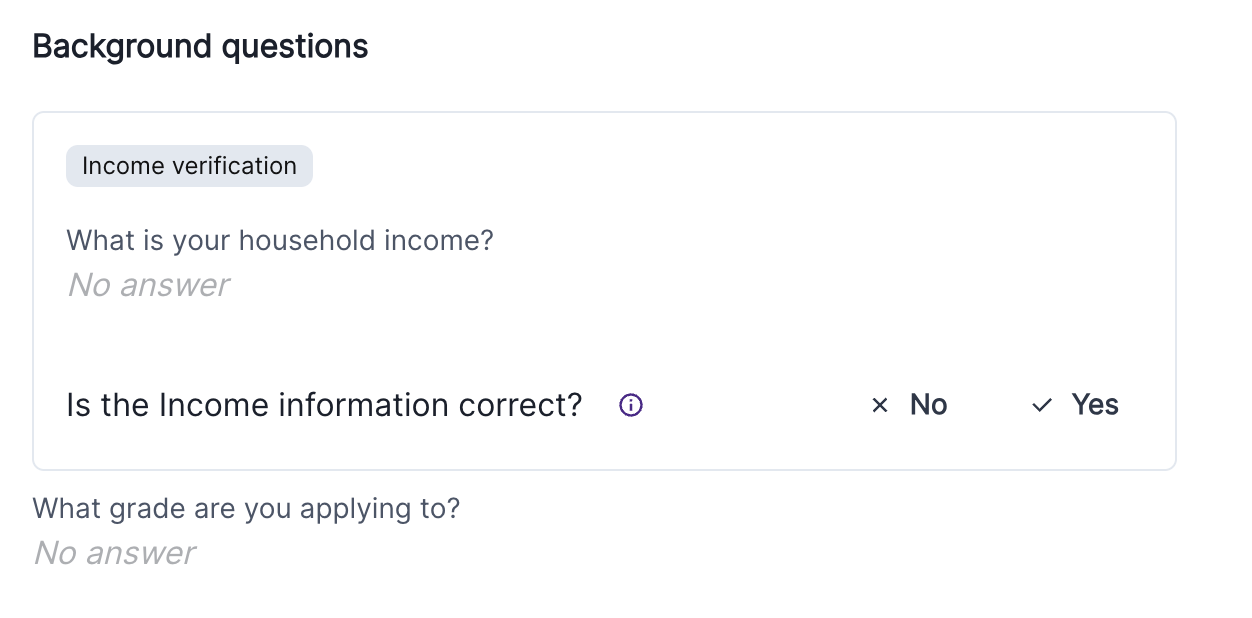Click "No answer" under household income
The width and height of the screenshot is (1252, 618).
coord(148,285)
